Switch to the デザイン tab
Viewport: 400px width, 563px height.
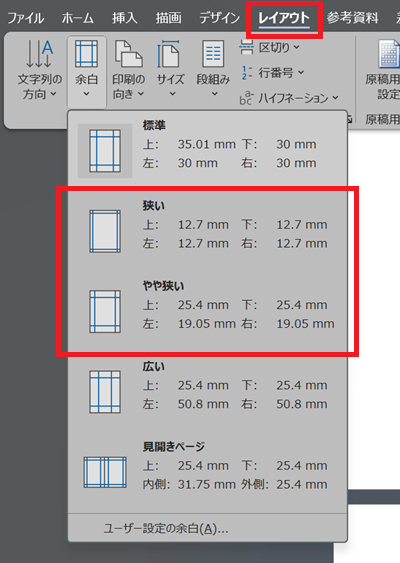tap(219, 18)
